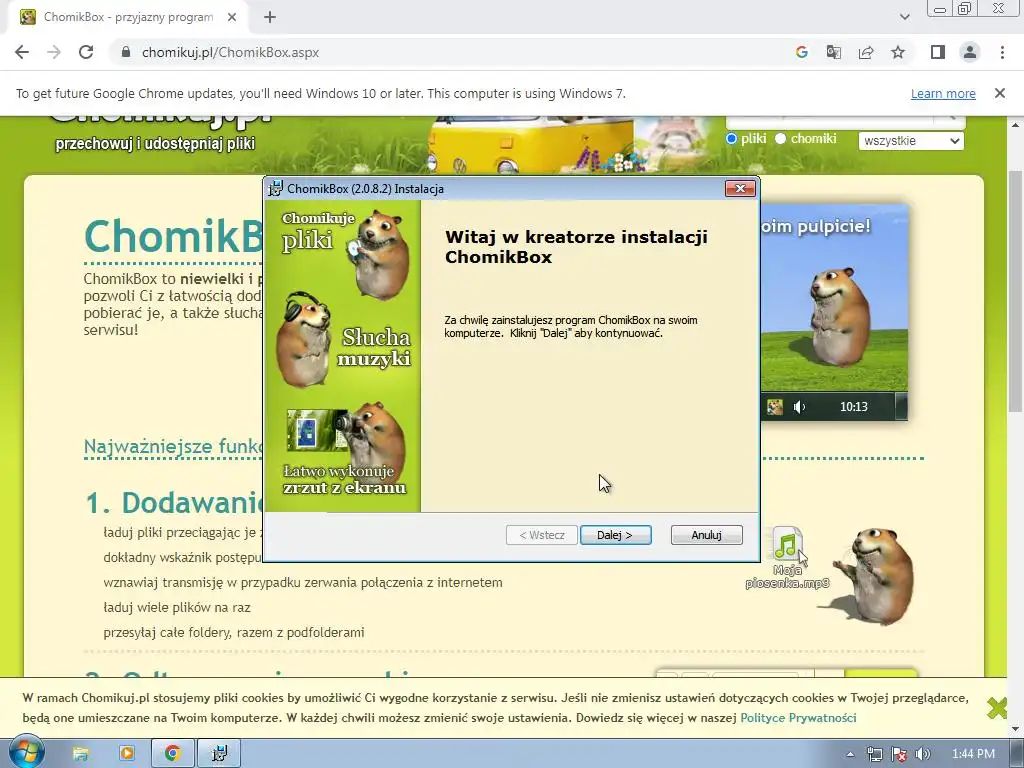Toggle Chrome side panel icon
This screenshot has width=1024, height=768.
(x=938, y=52)
